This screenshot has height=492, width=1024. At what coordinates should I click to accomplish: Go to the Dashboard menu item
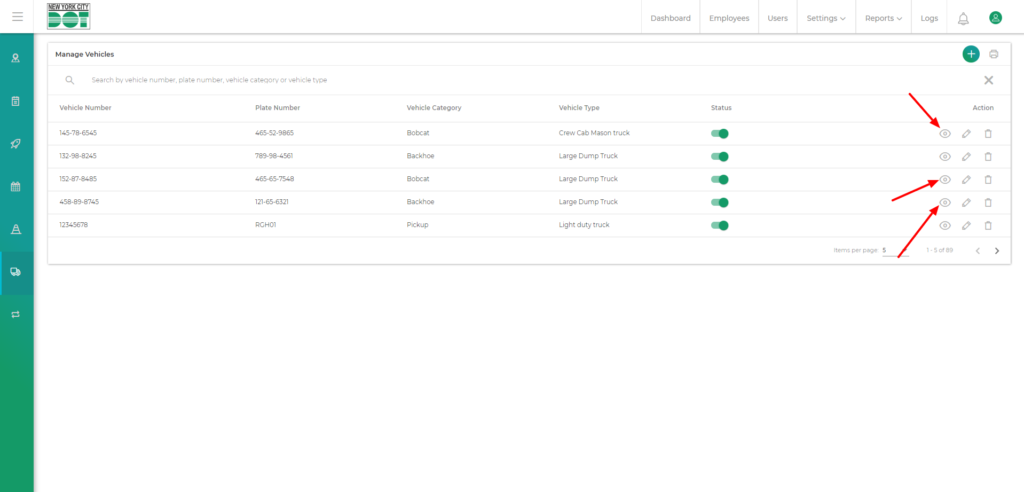point(670,18)
